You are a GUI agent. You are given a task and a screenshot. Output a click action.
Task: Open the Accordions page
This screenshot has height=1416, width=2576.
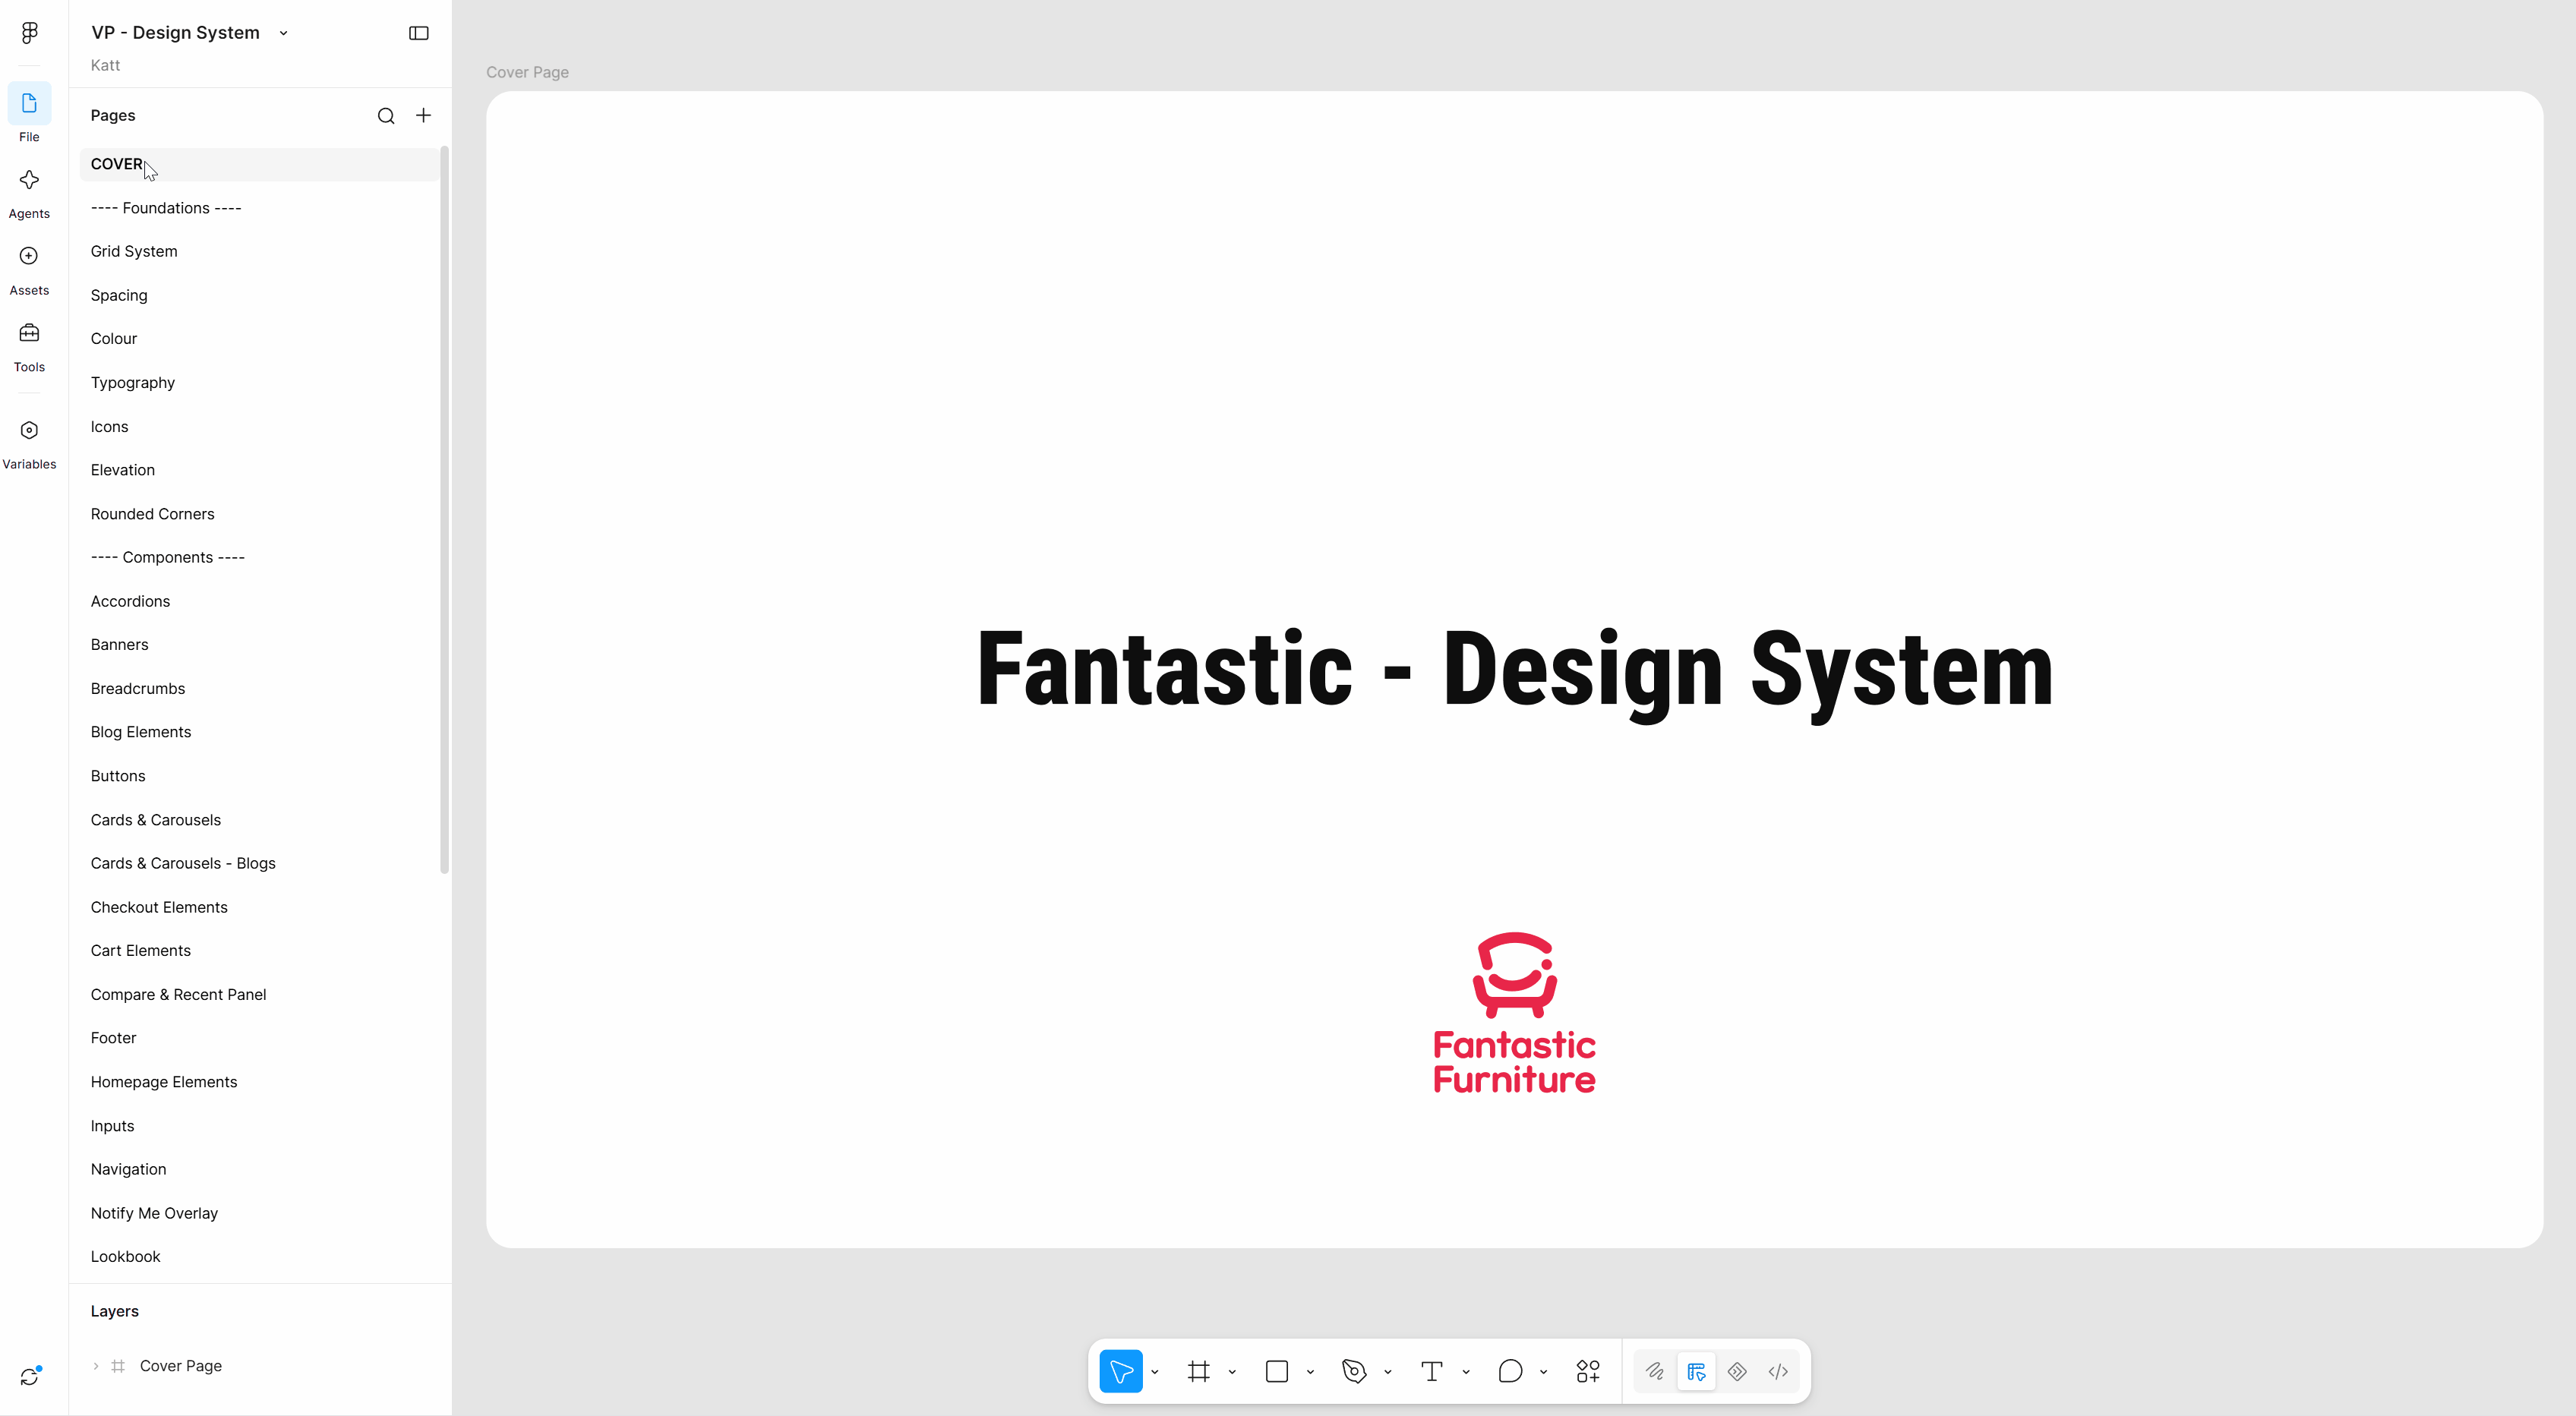[259, 601]
